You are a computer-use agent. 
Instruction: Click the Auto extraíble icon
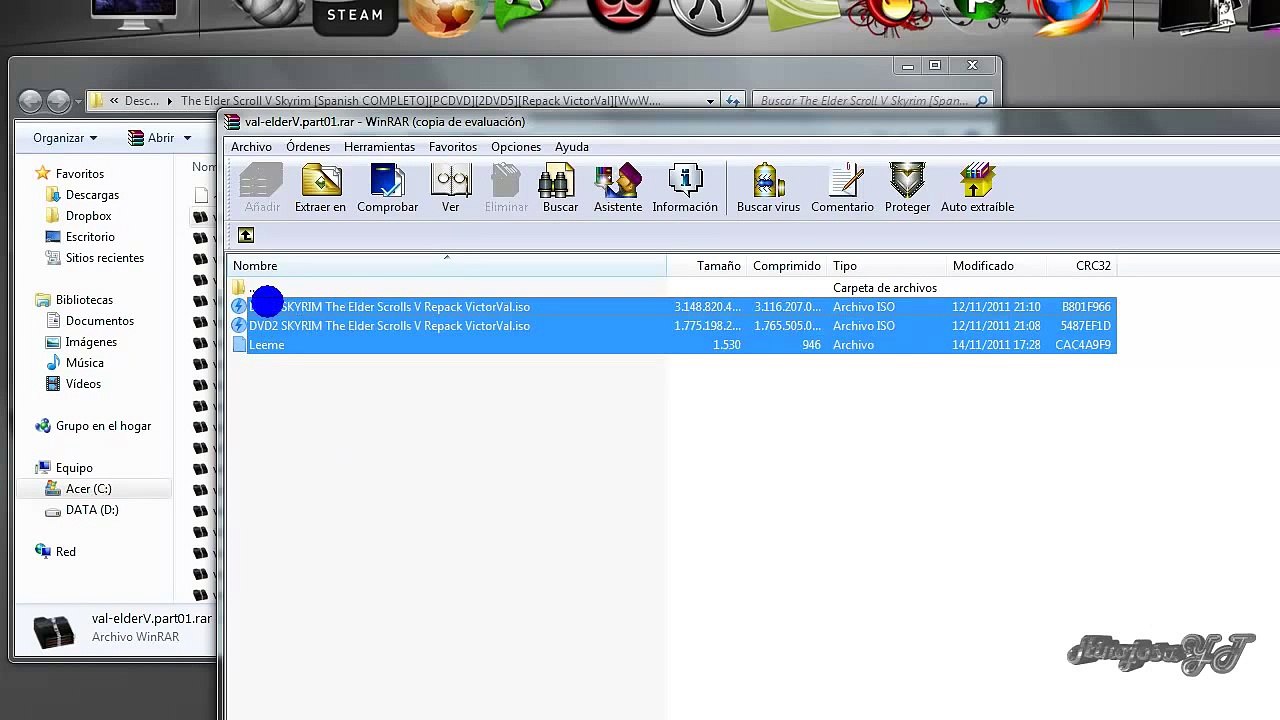(x=977, y=188)
